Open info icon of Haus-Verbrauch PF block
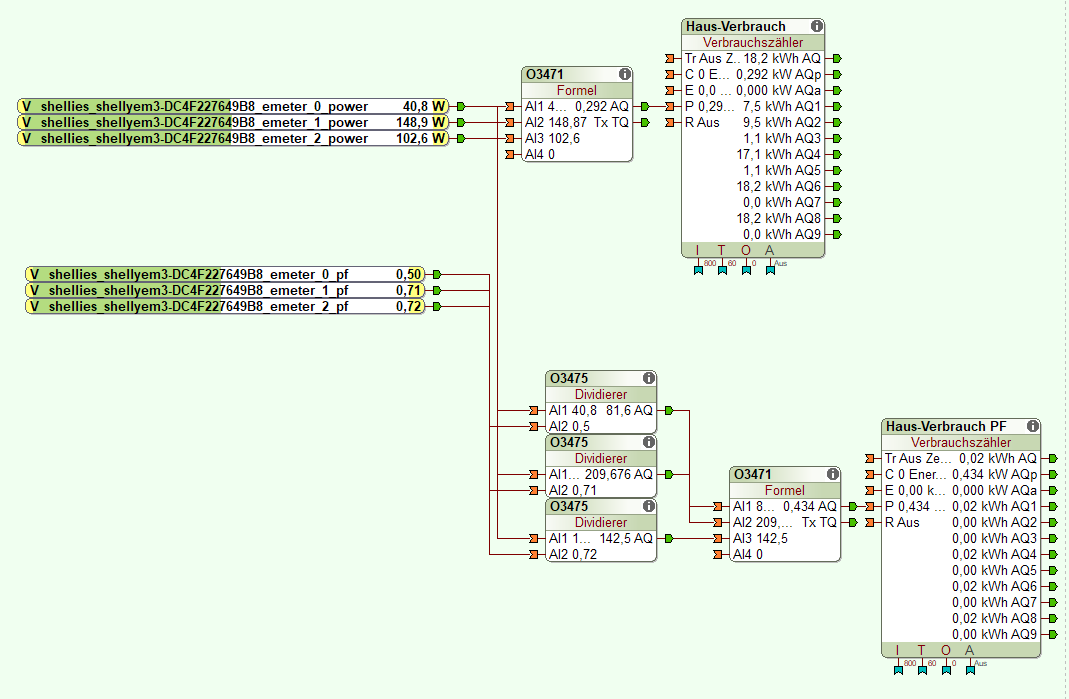Image resolution: width=1069 pixels, height=699 pixels. pyautogui.click(x=1032, y=426)
